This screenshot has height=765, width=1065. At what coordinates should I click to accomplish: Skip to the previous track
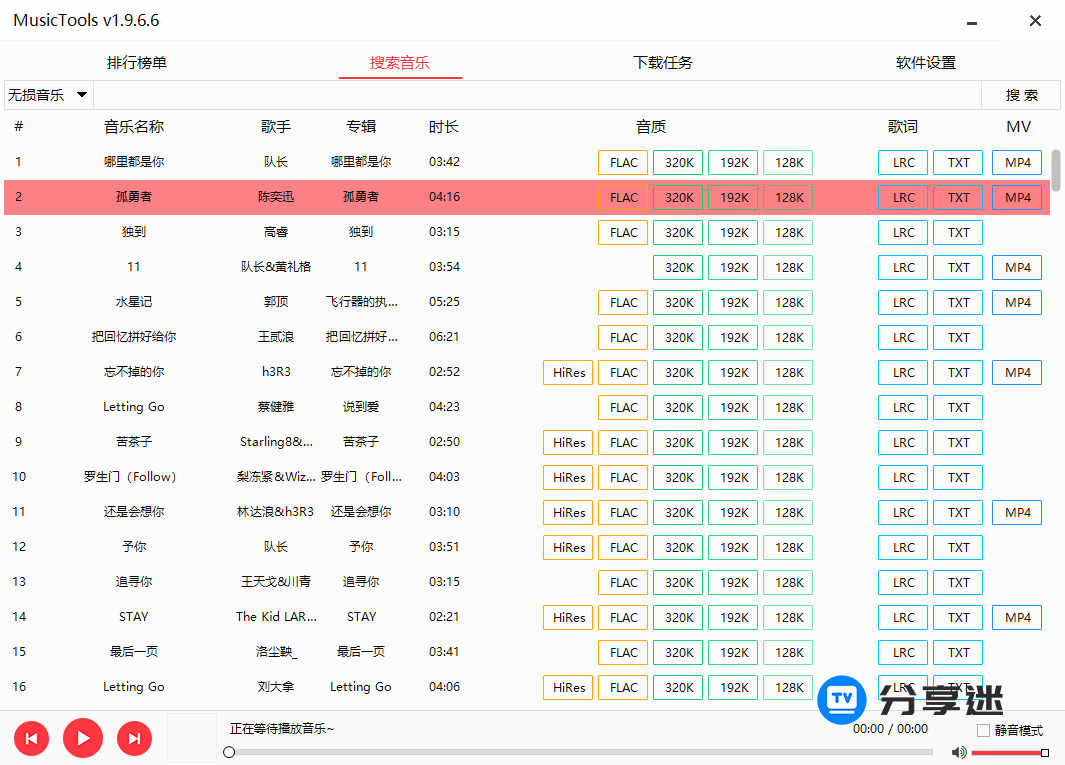[x=31, y=738]
